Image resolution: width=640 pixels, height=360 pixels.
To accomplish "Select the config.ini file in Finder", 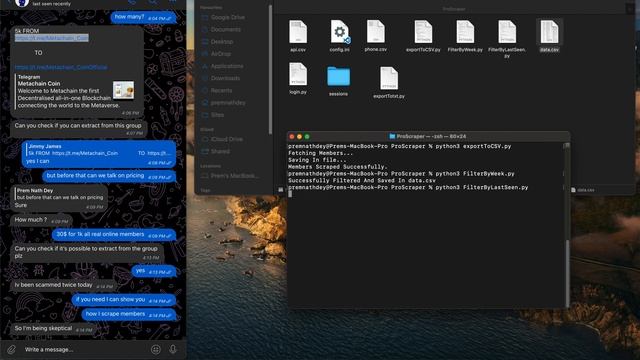I will (x=340, y=36).
